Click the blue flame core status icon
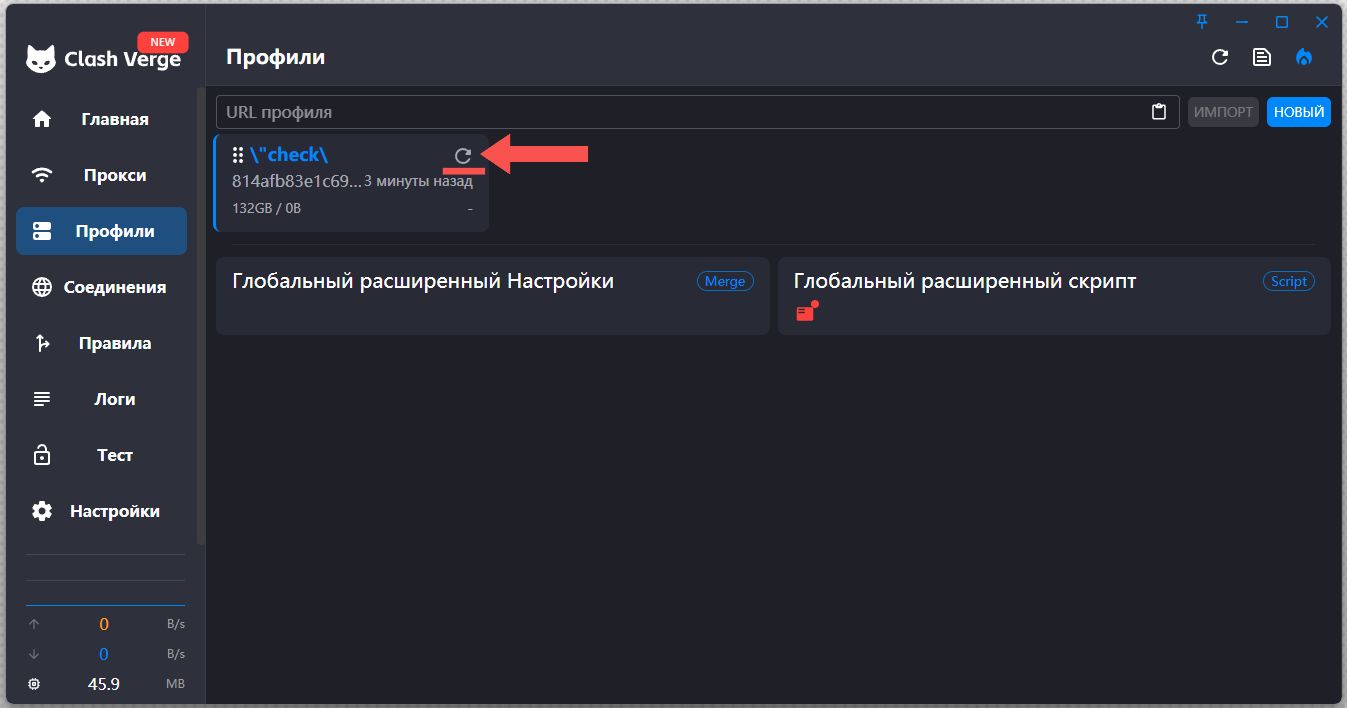 pyautogui.click(x=1303, y=57)
